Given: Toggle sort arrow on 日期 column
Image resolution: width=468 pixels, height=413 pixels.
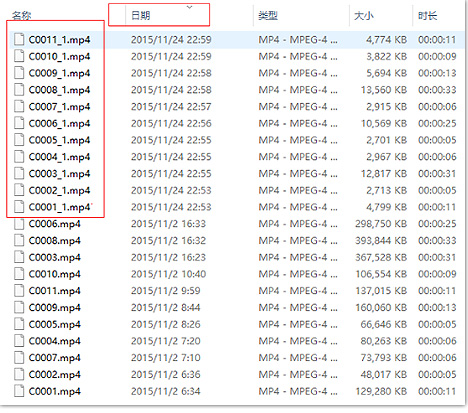Looking at the screenshot, I should pyautogui.click(x=189, y=7).
